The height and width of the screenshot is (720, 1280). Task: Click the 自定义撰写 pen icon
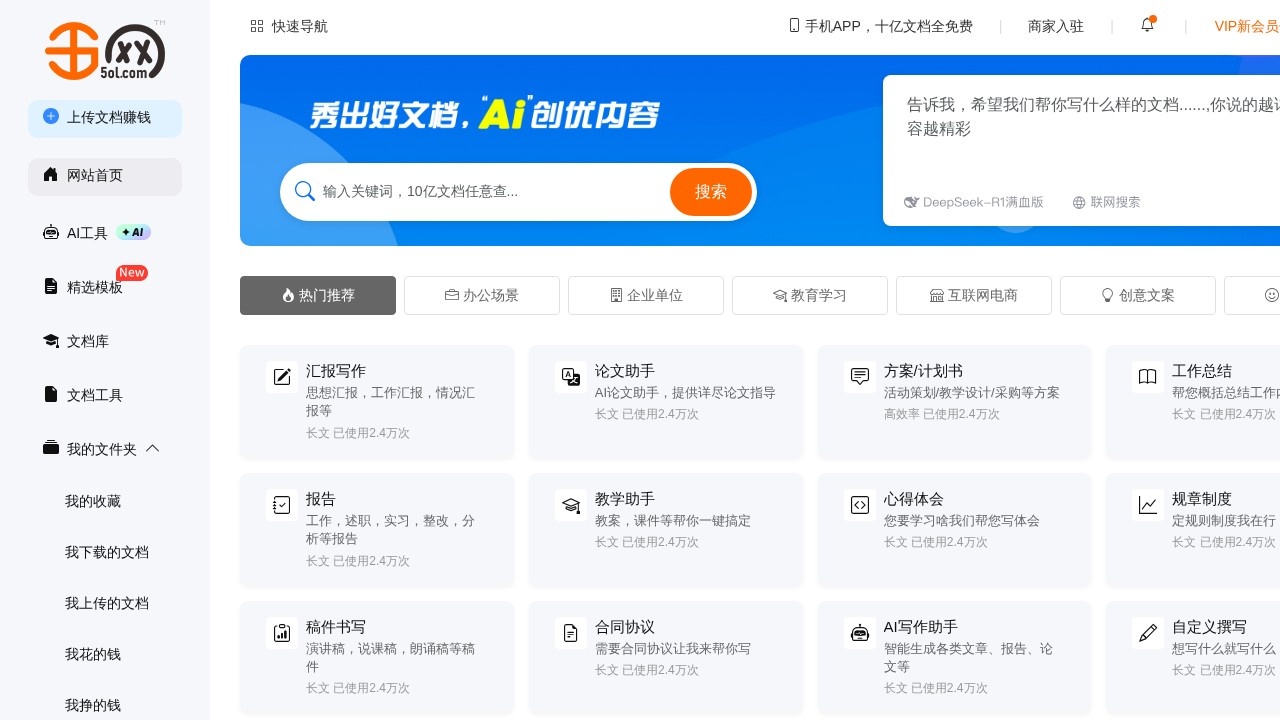1147,633
